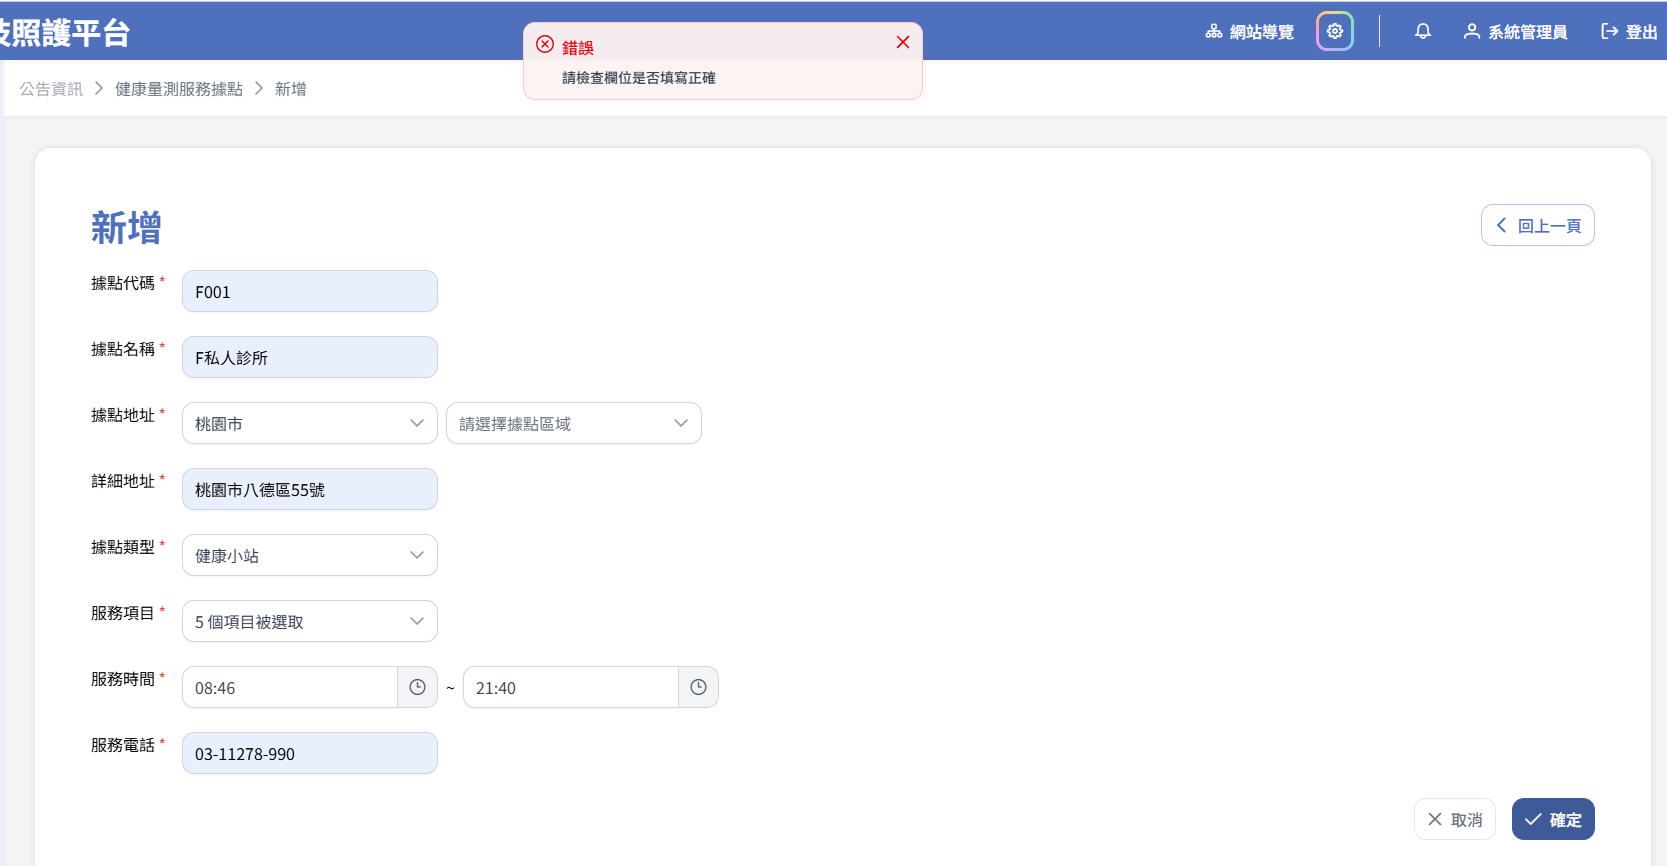Click 登出 to log out
This screenshot has width=1667, height=866.
(x=1629, y=32)
